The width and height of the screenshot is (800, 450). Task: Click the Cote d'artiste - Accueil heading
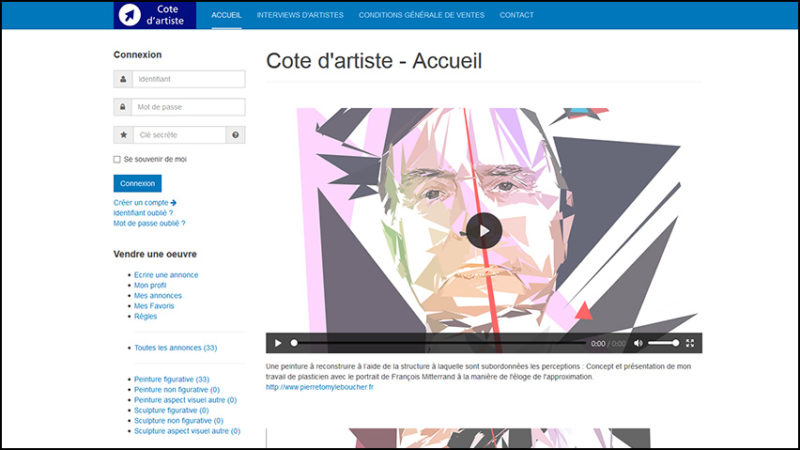374,61
